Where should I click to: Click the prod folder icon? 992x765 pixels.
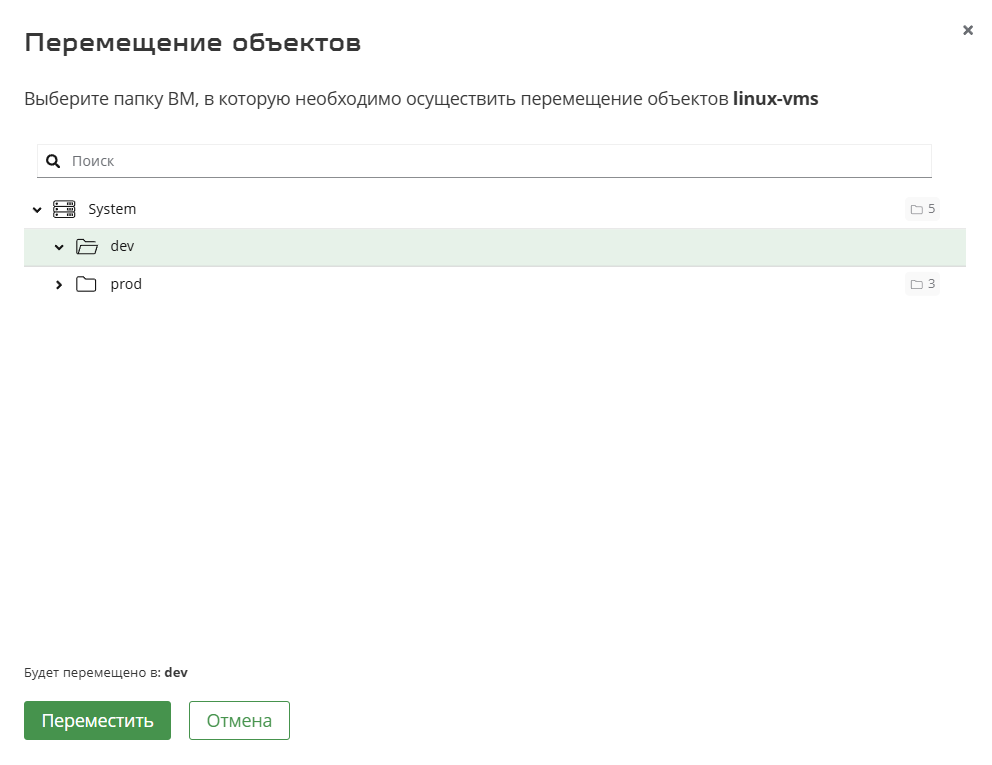(86, 284)
